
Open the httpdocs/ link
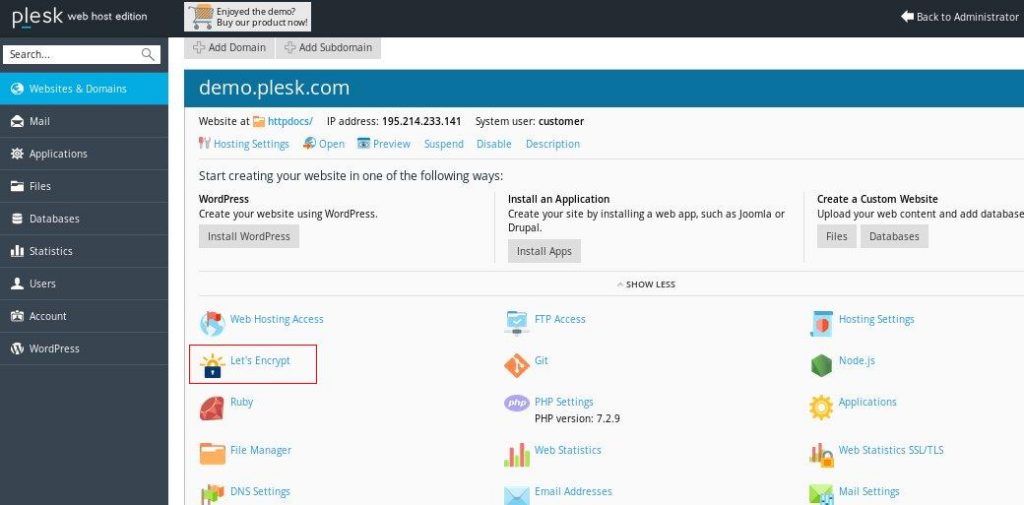pyautogui.click(x=290, y=122)
